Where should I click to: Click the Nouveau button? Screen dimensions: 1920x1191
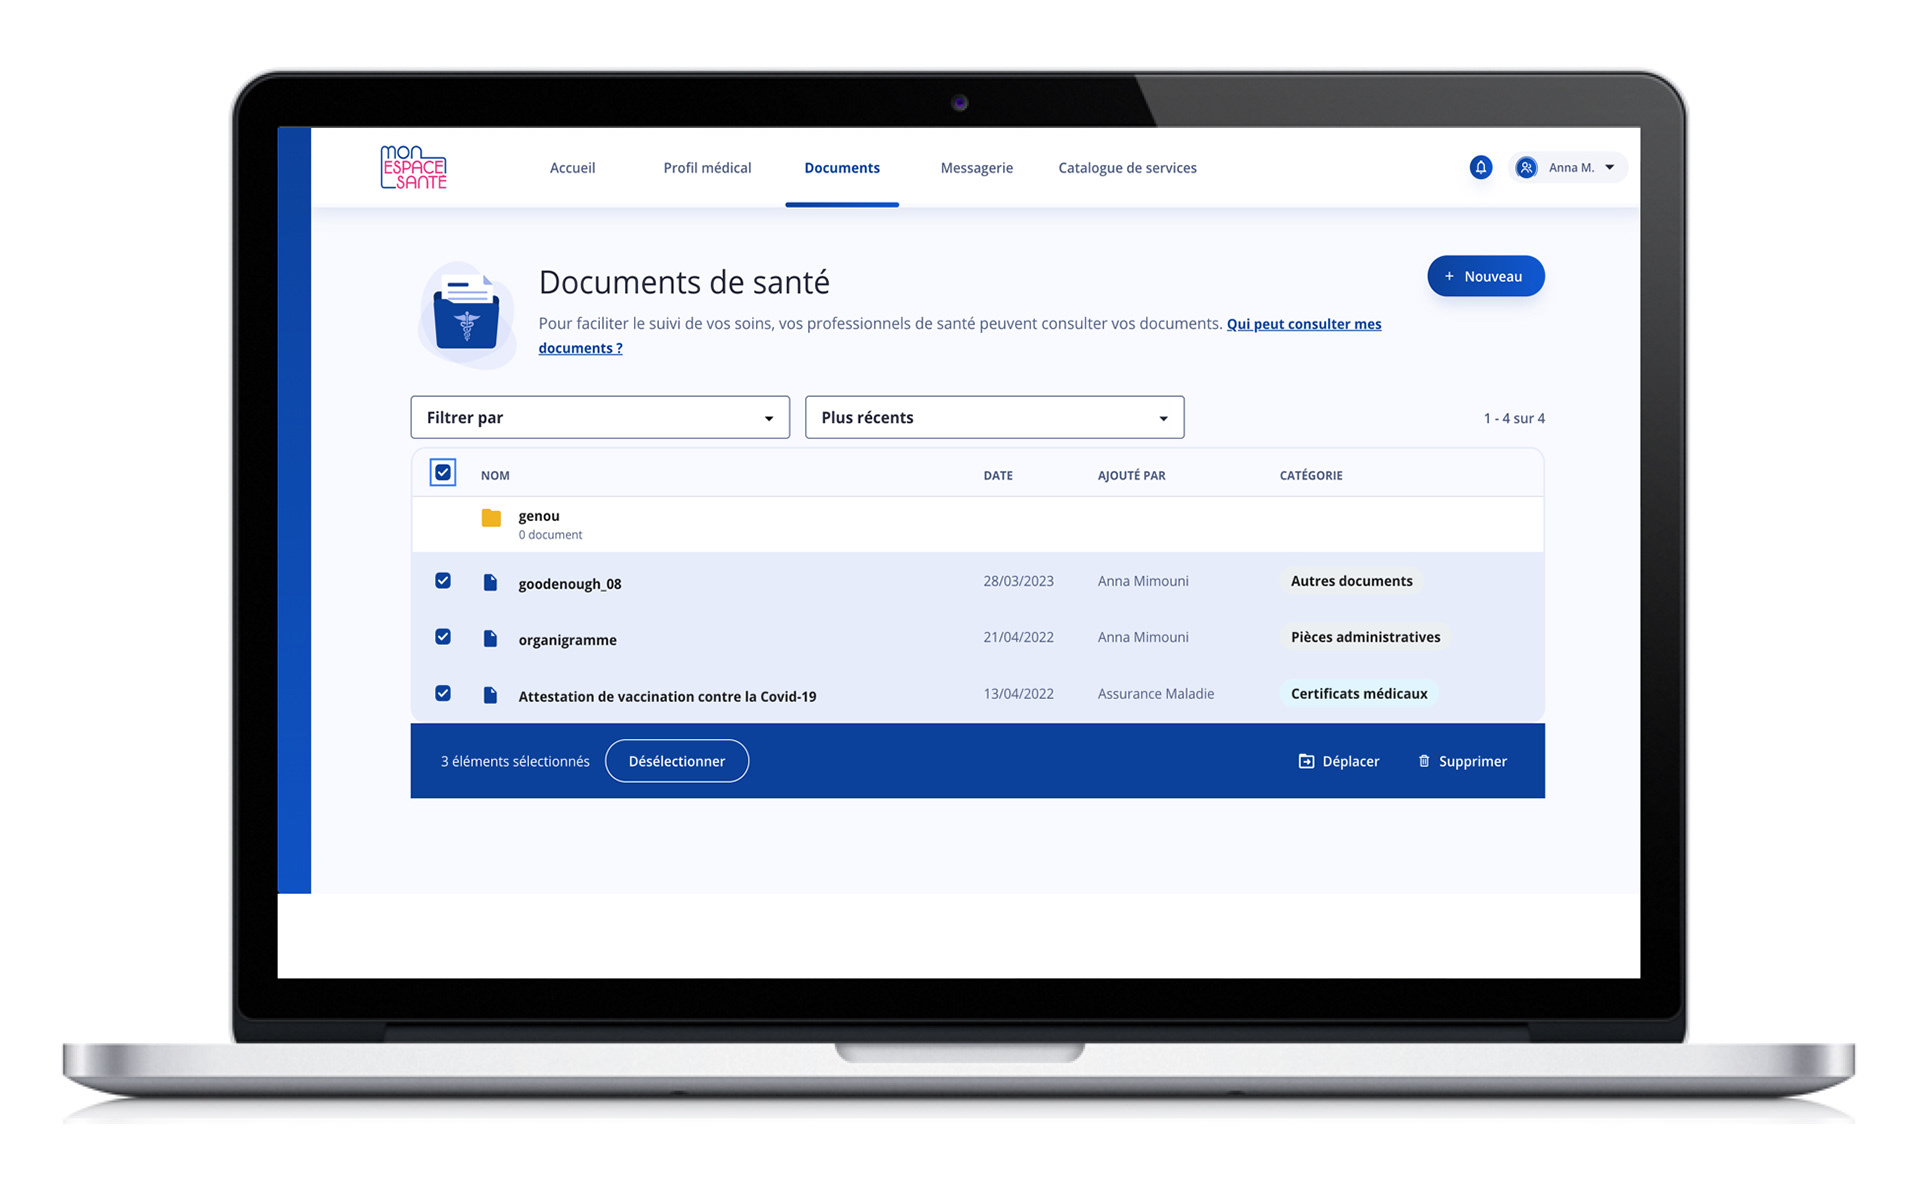(1485, 277)
